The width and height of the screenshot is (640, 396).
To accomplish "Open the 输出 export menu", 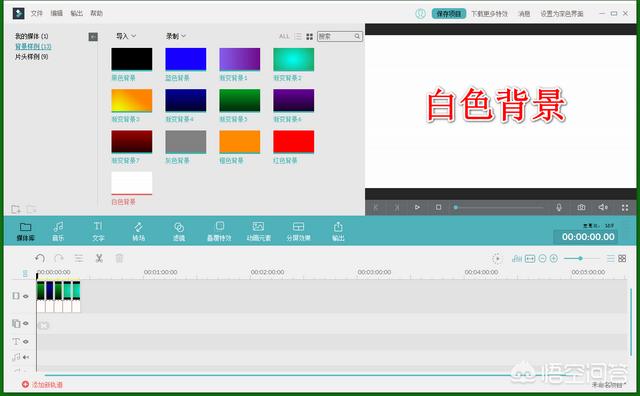I will pos(77,13).
